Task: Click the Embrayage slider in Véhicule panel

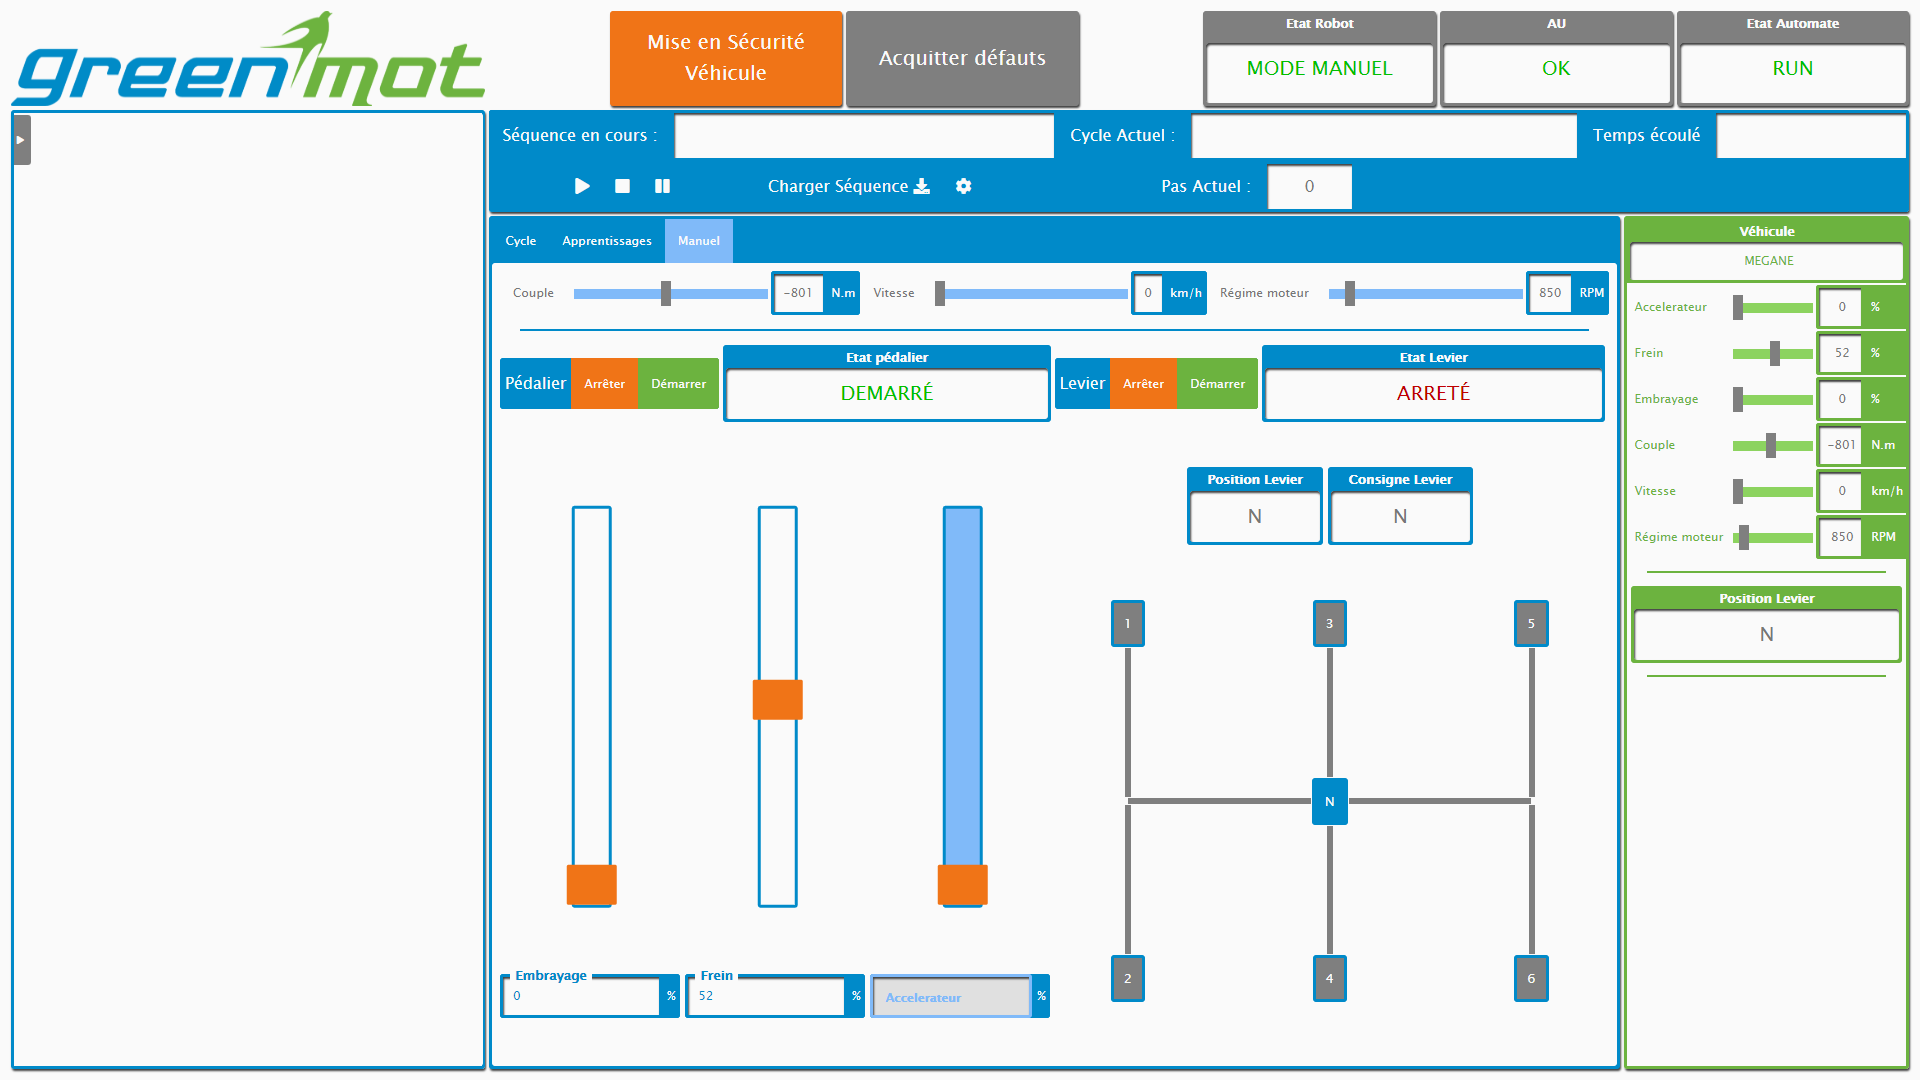Action: pos(1773,400)
